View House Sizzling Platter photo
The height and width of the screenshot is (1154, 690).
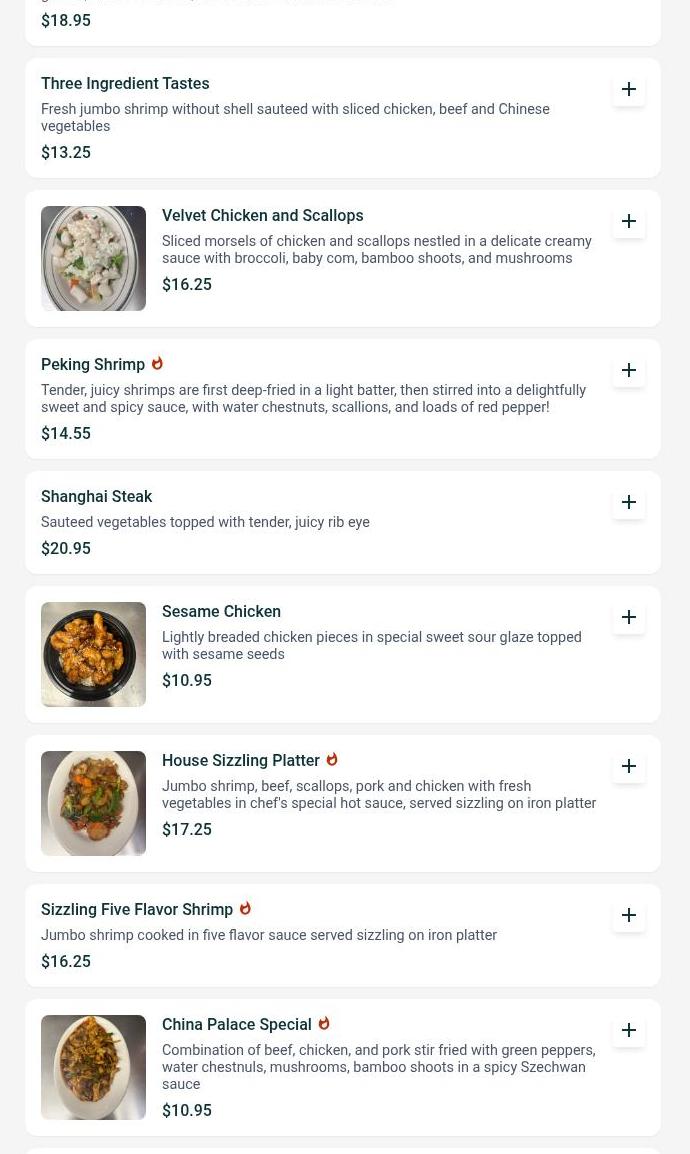tap(93, 803)
